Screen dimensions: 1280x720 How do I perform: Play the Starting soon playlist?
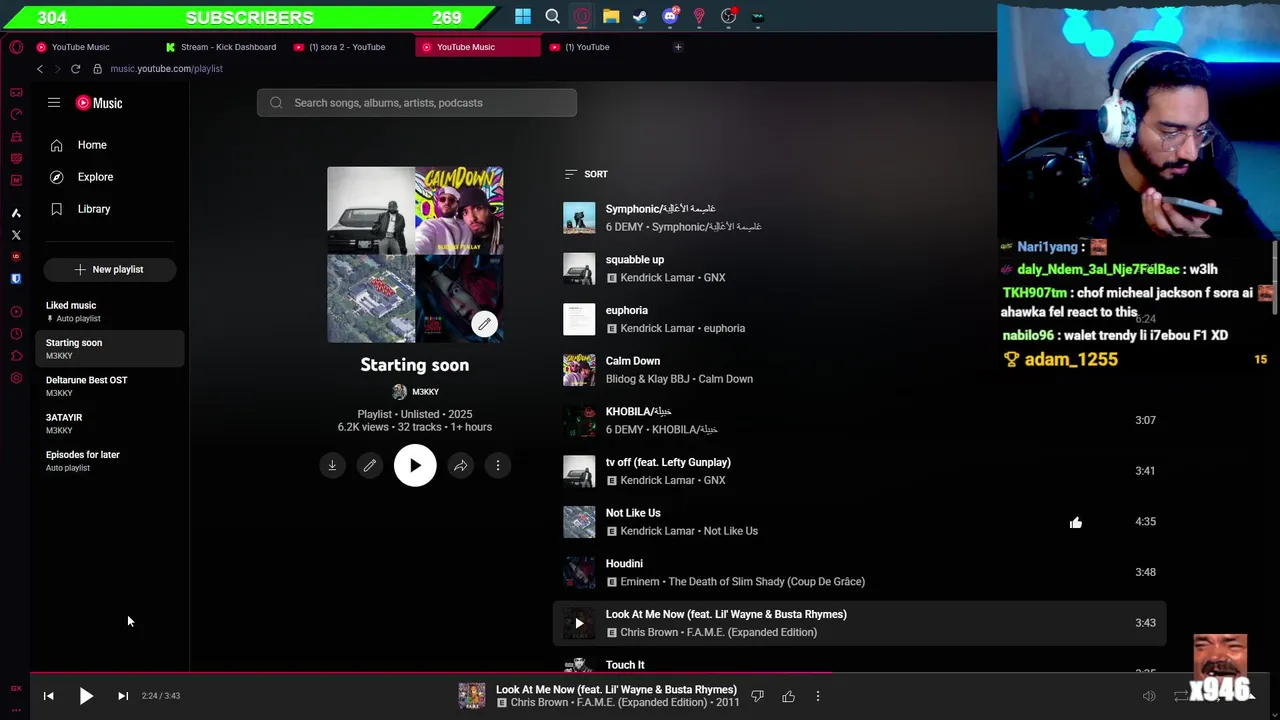415,465
